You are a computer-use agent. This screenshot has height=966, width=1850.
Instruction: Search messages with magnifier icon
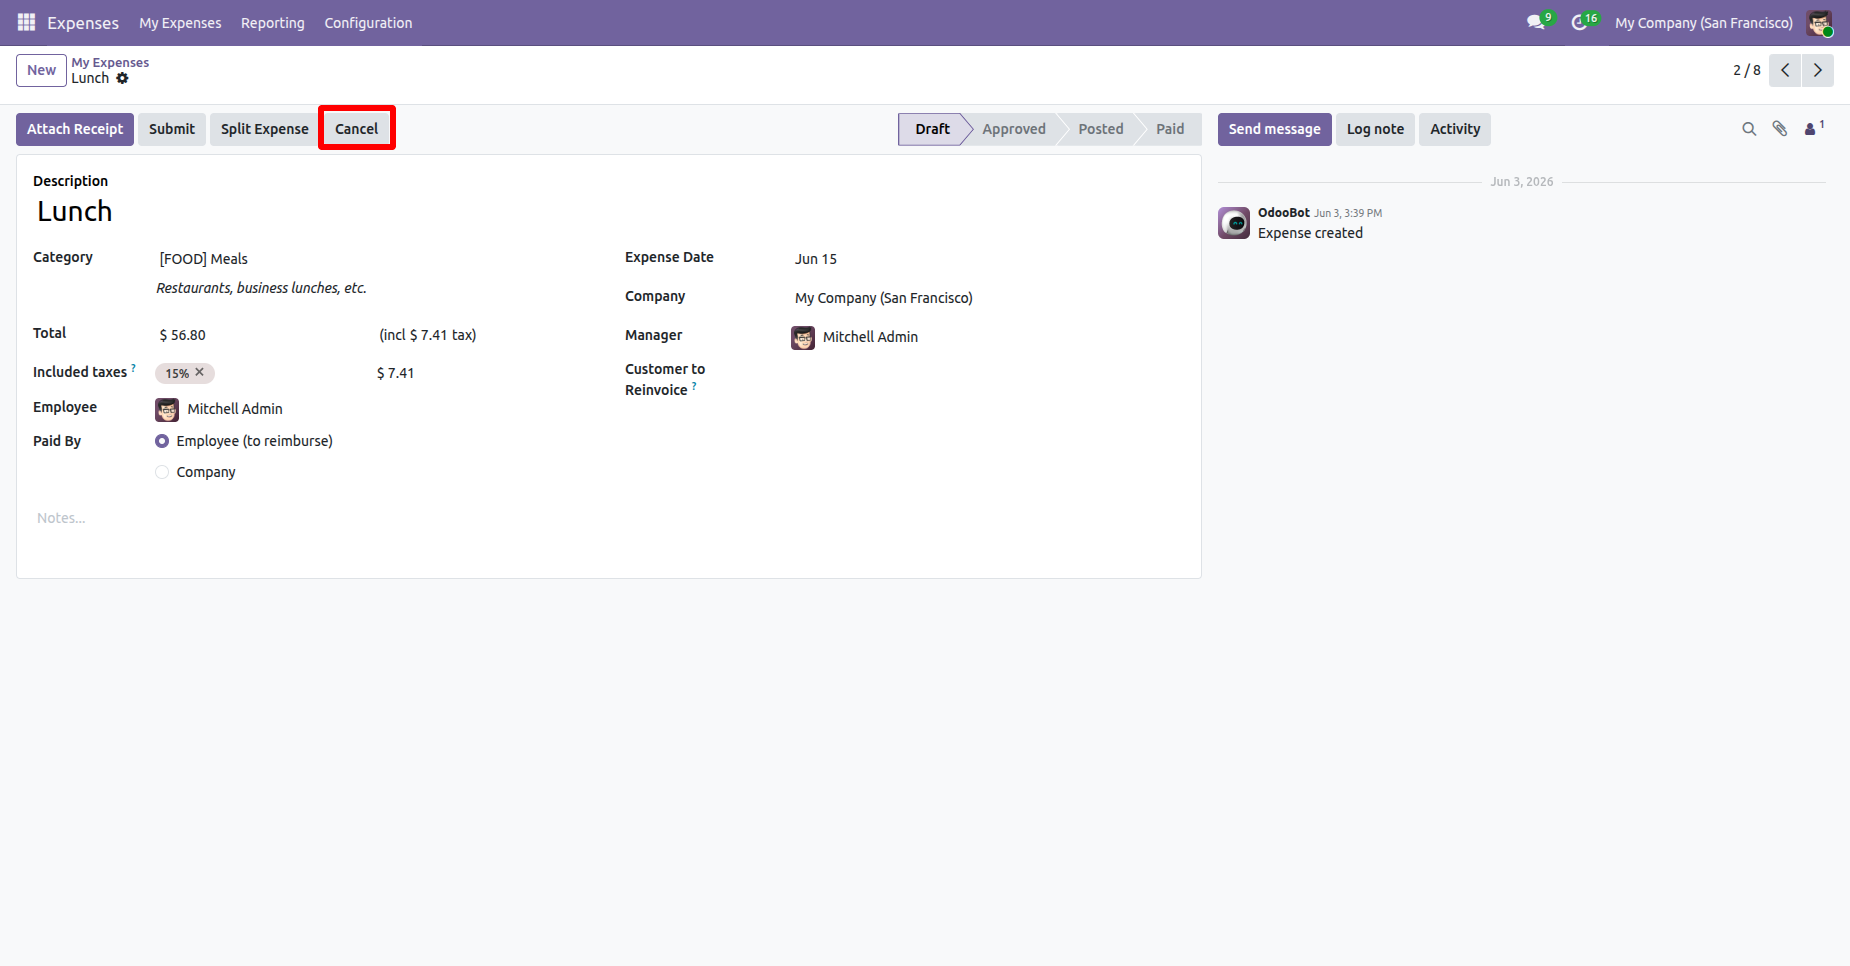point(1749,129)
